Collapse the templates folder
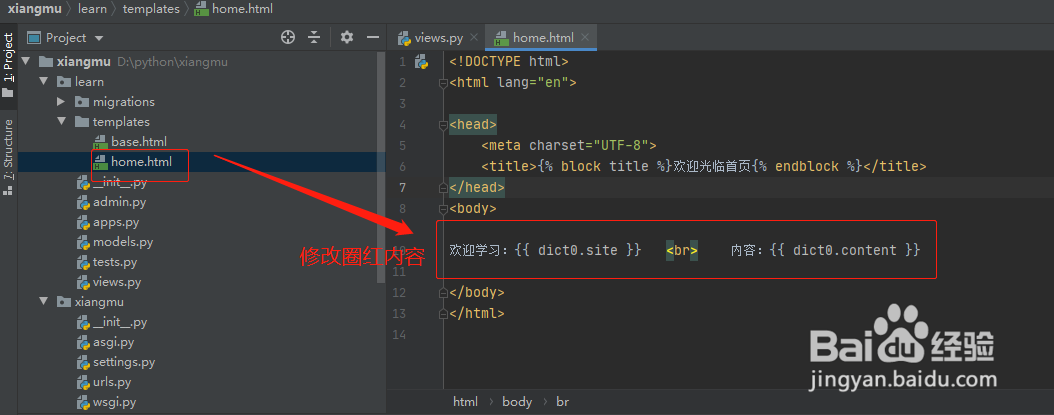1054x415 pixels. (x=62, y=122)
